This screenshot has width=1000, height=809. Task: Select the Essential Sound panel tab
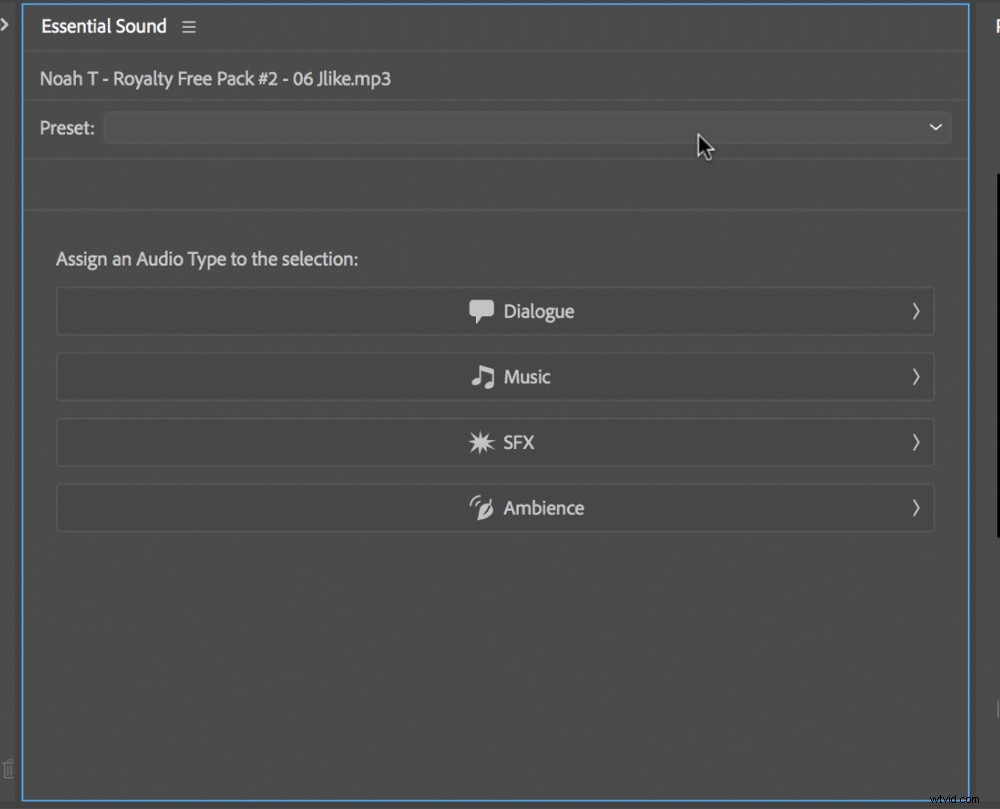pos(103,27)
